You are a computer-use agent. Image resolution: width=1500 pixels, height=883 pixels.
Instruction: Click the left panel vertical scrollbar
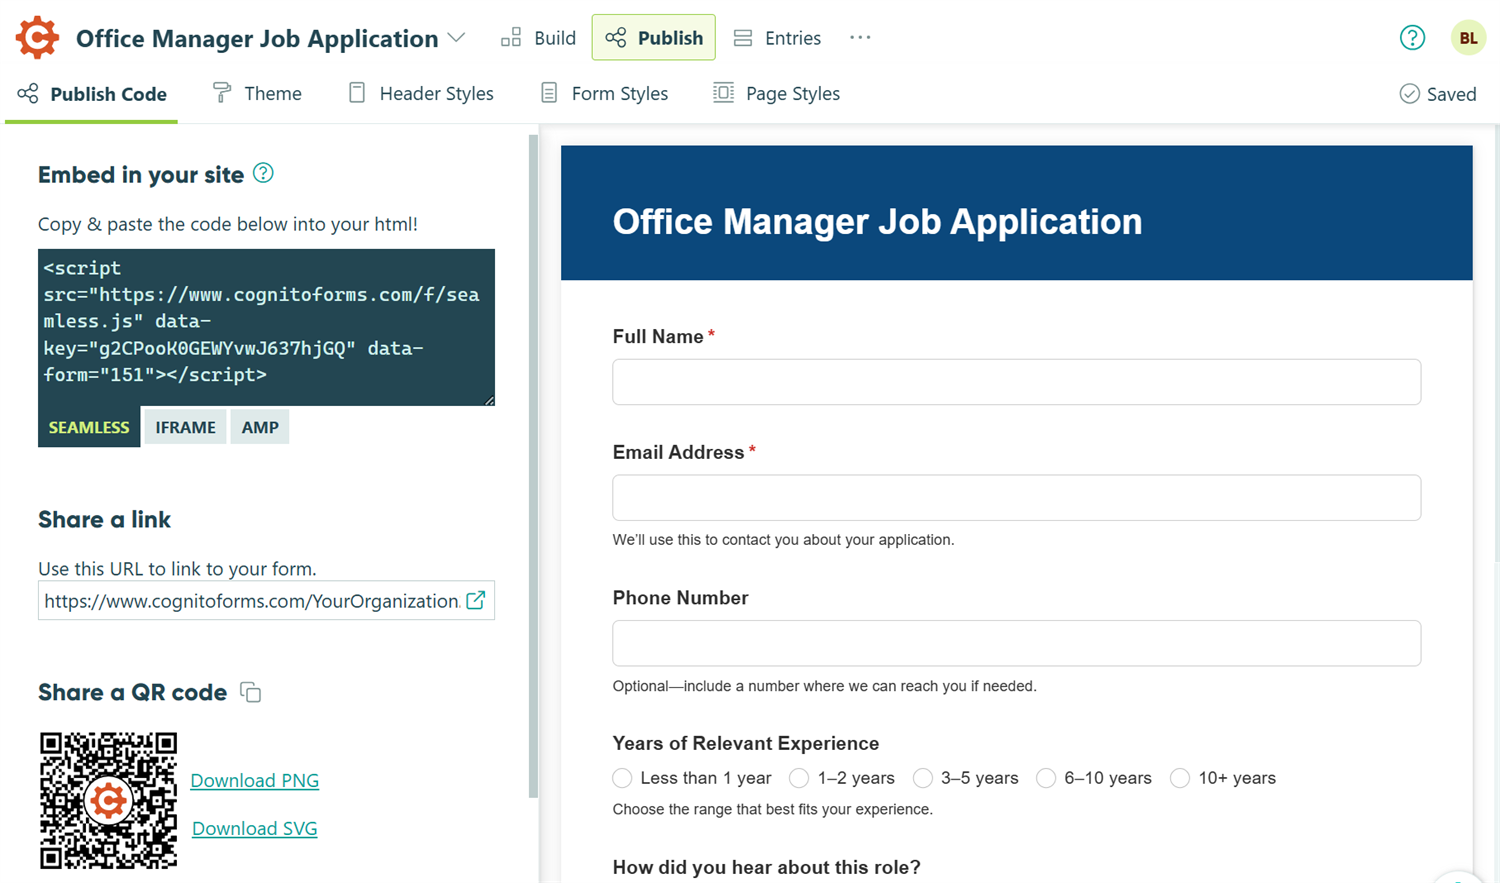point(533,465)
